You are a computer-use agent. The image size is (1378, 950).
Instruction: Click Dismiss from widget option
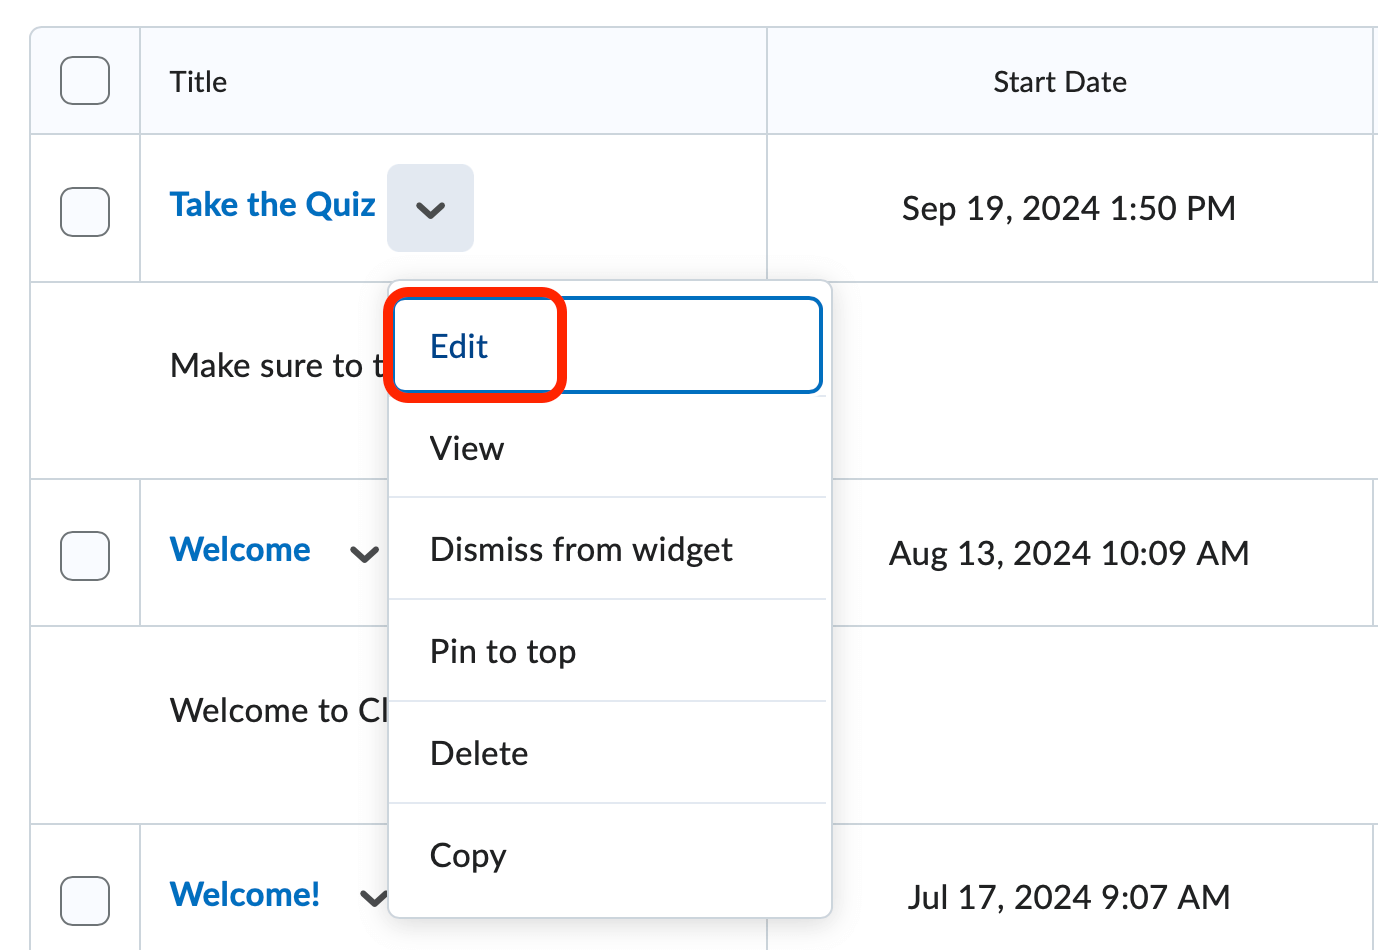tap(581, 549)
